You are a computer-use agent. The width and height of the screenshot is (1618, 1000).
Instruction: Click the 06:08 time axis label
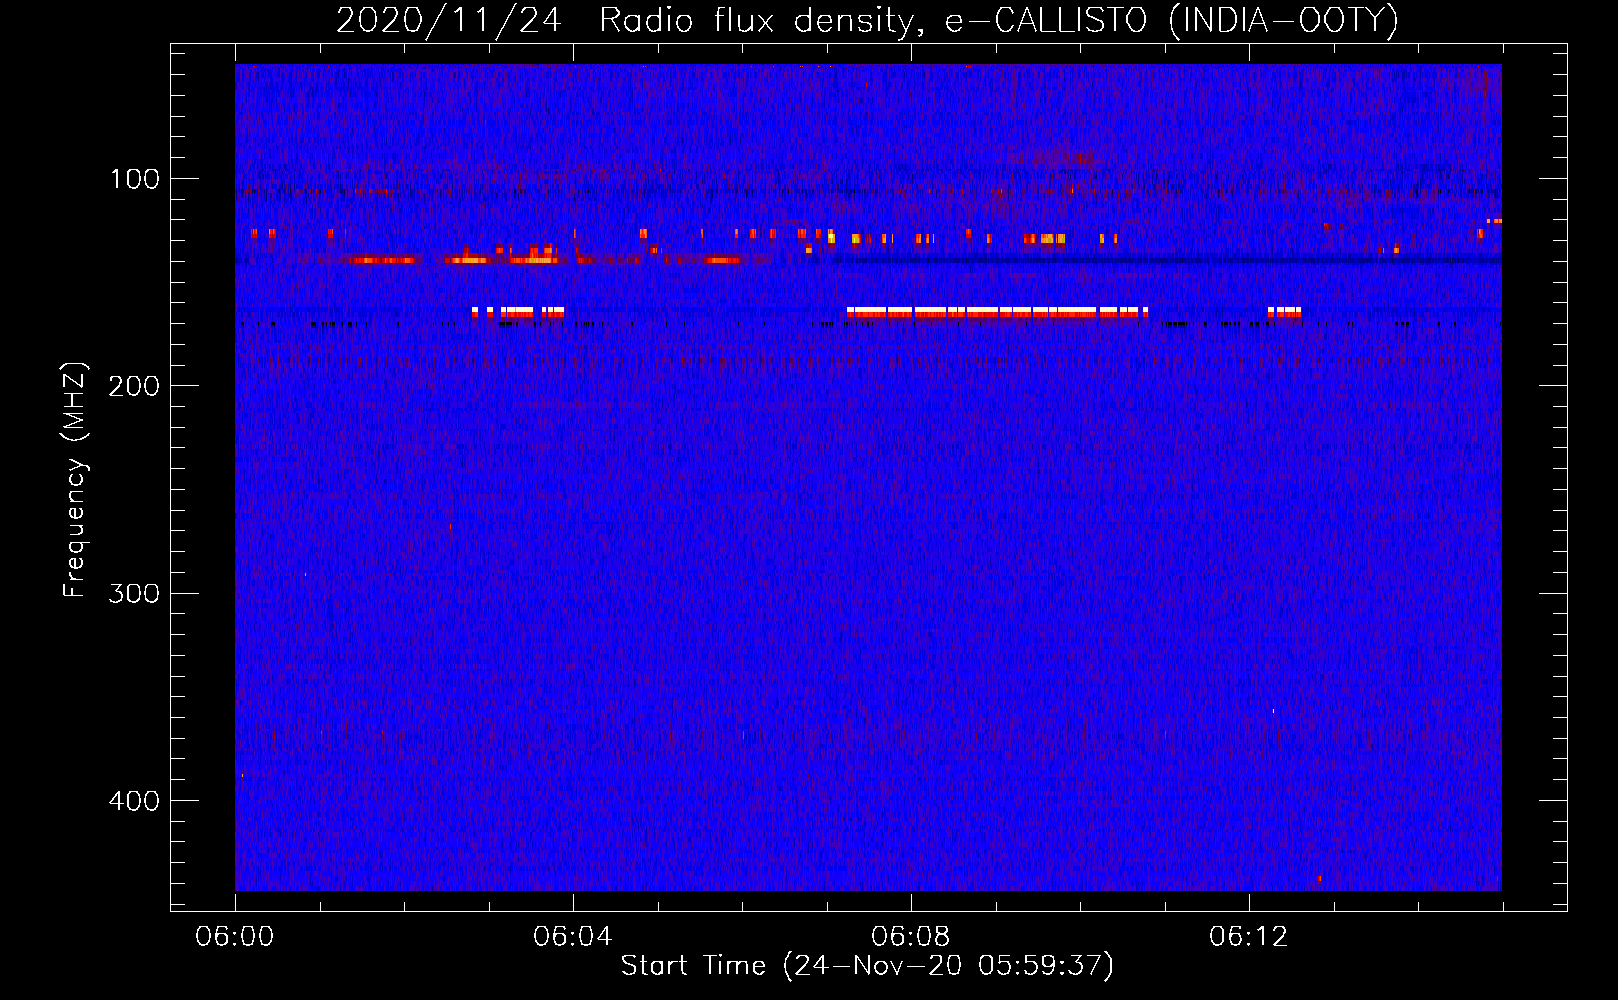[911, 936]
